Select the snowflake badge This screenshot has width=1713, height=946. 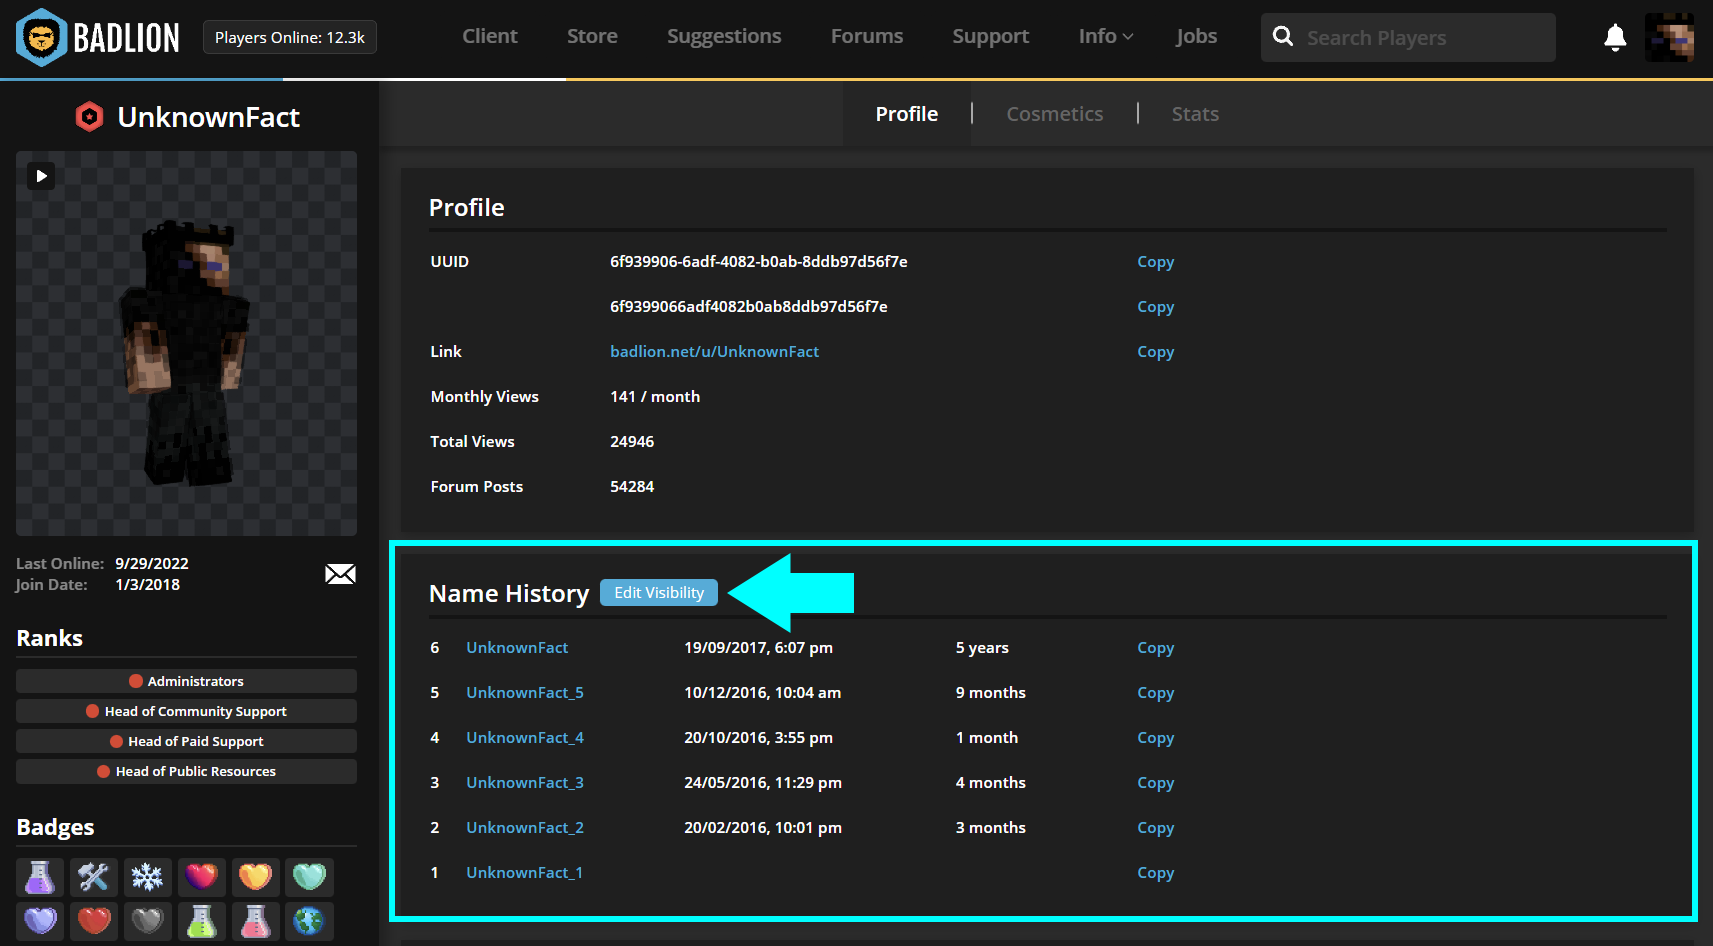(148, 877)
